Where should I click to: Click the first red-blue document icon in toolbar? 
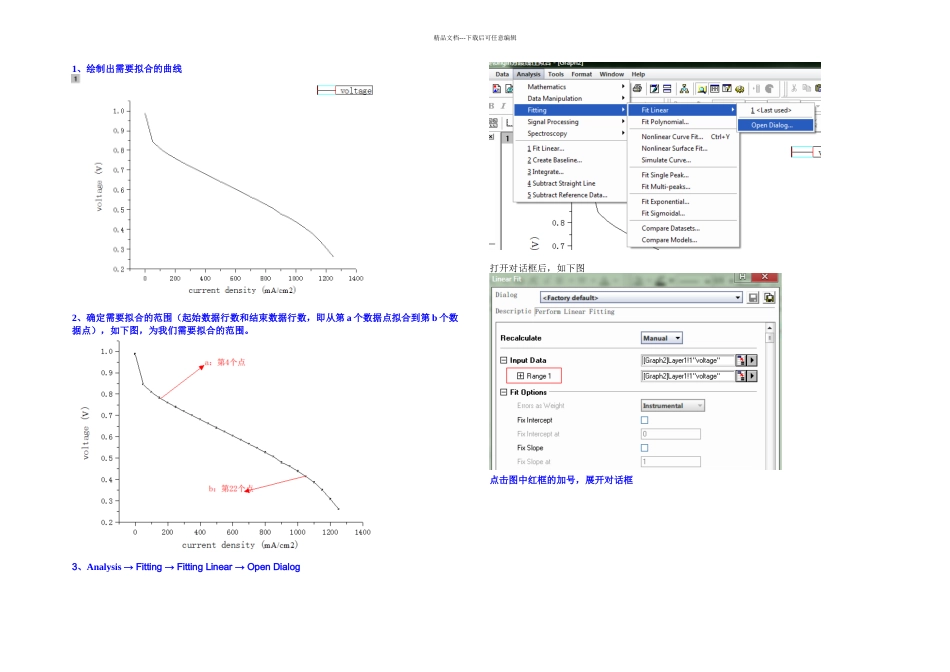coord(497,88)
